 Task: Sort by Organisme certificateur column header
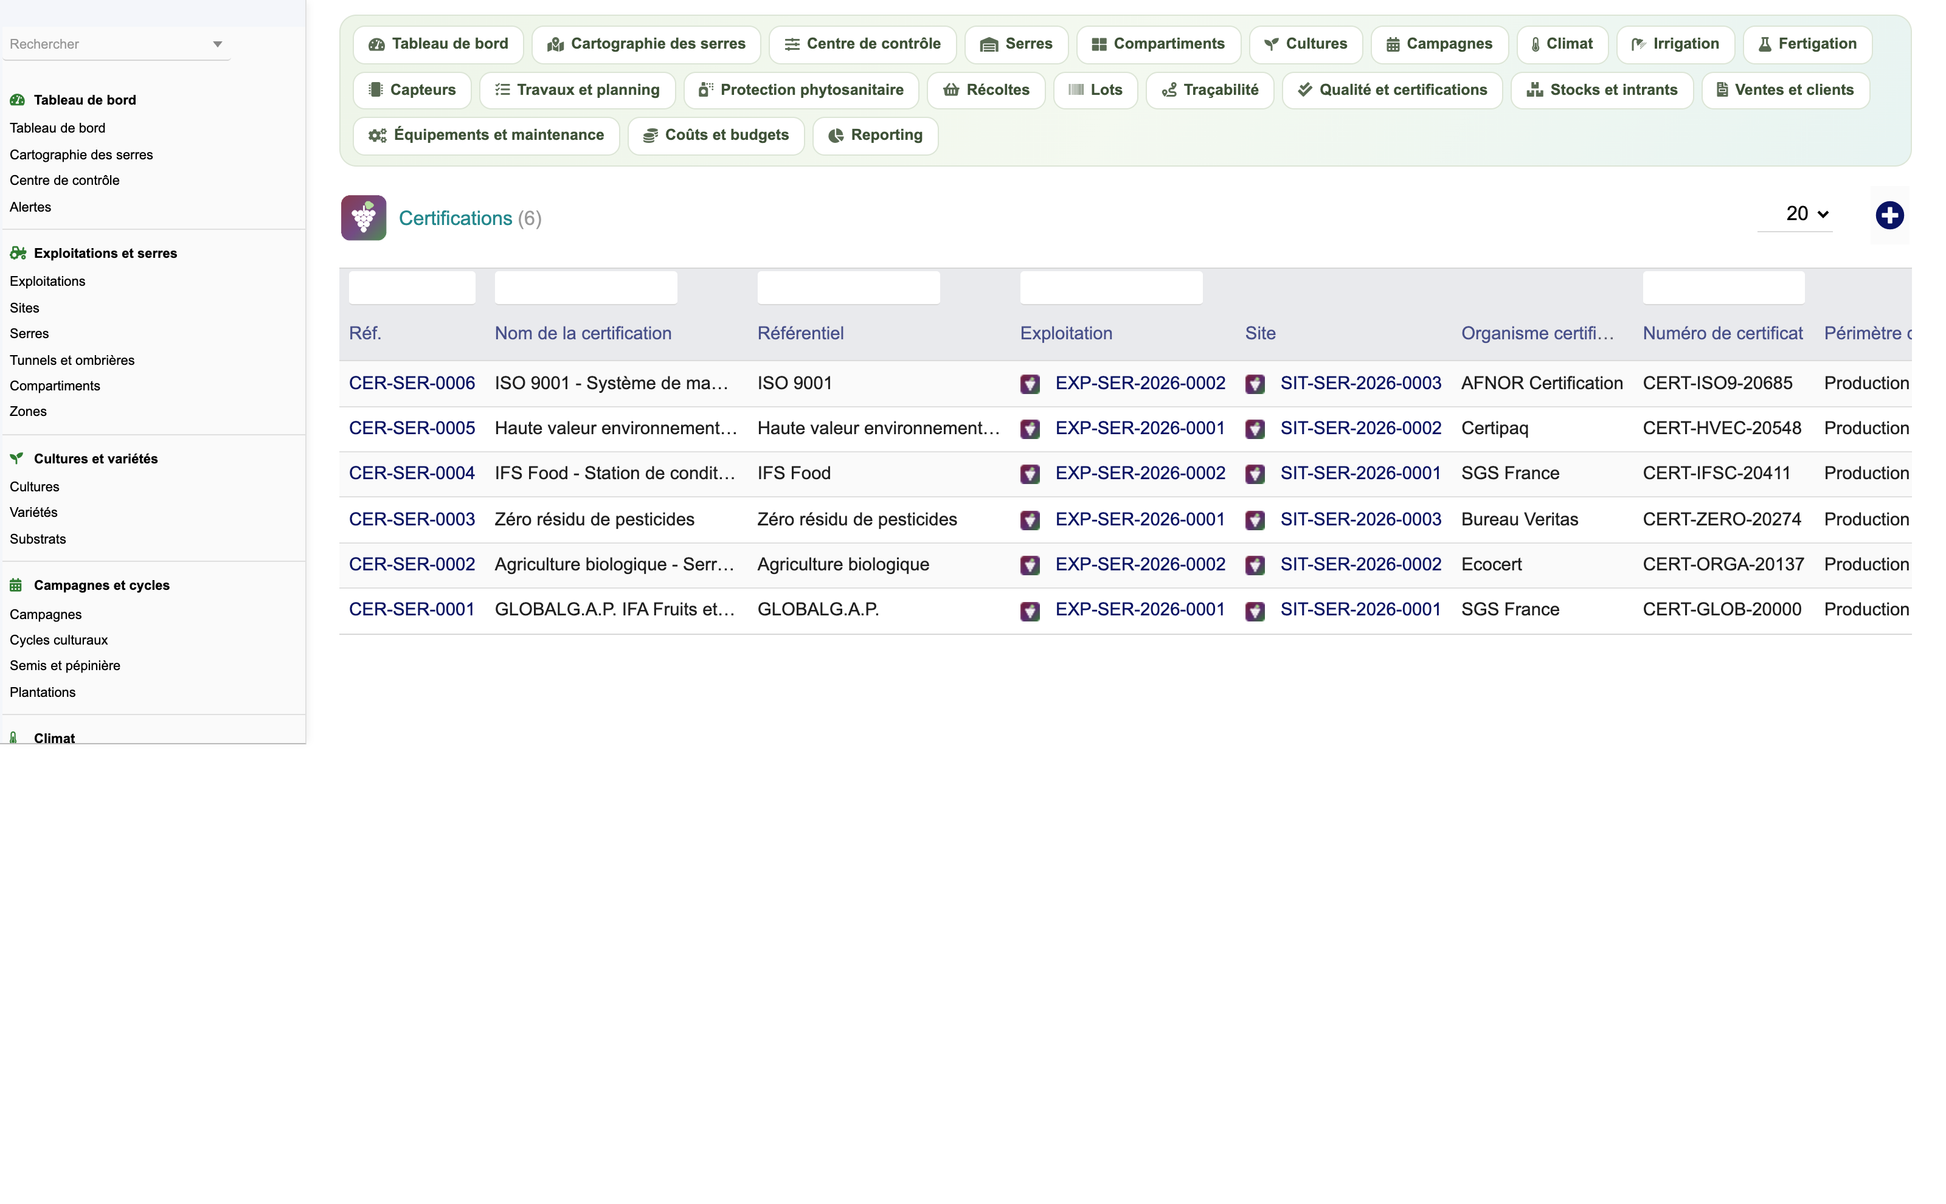pos(1537,333)
